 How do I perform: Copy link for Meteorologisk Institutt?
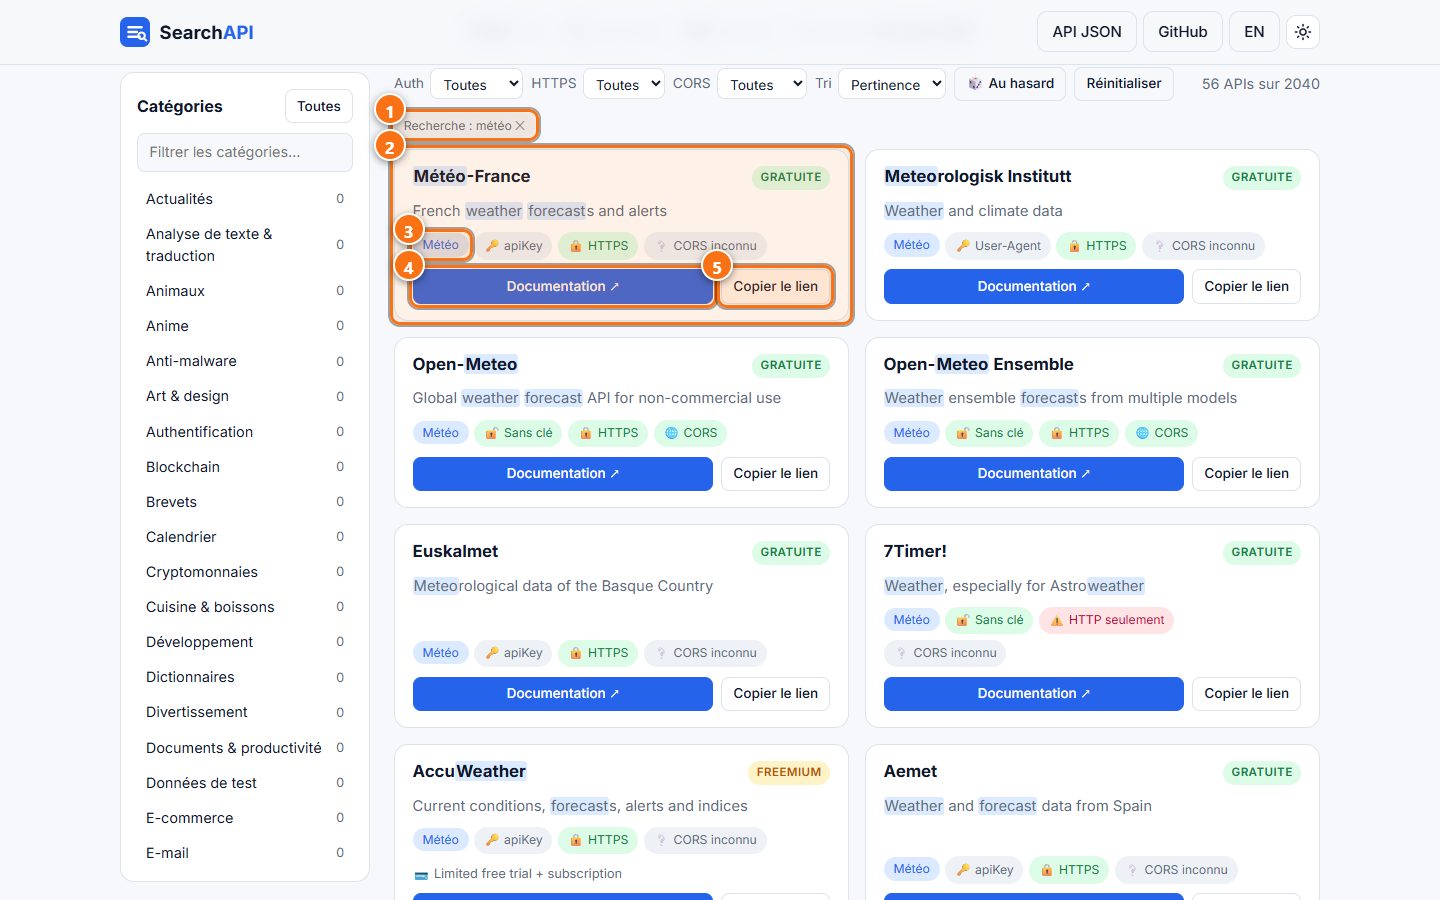click(1247, 286)
